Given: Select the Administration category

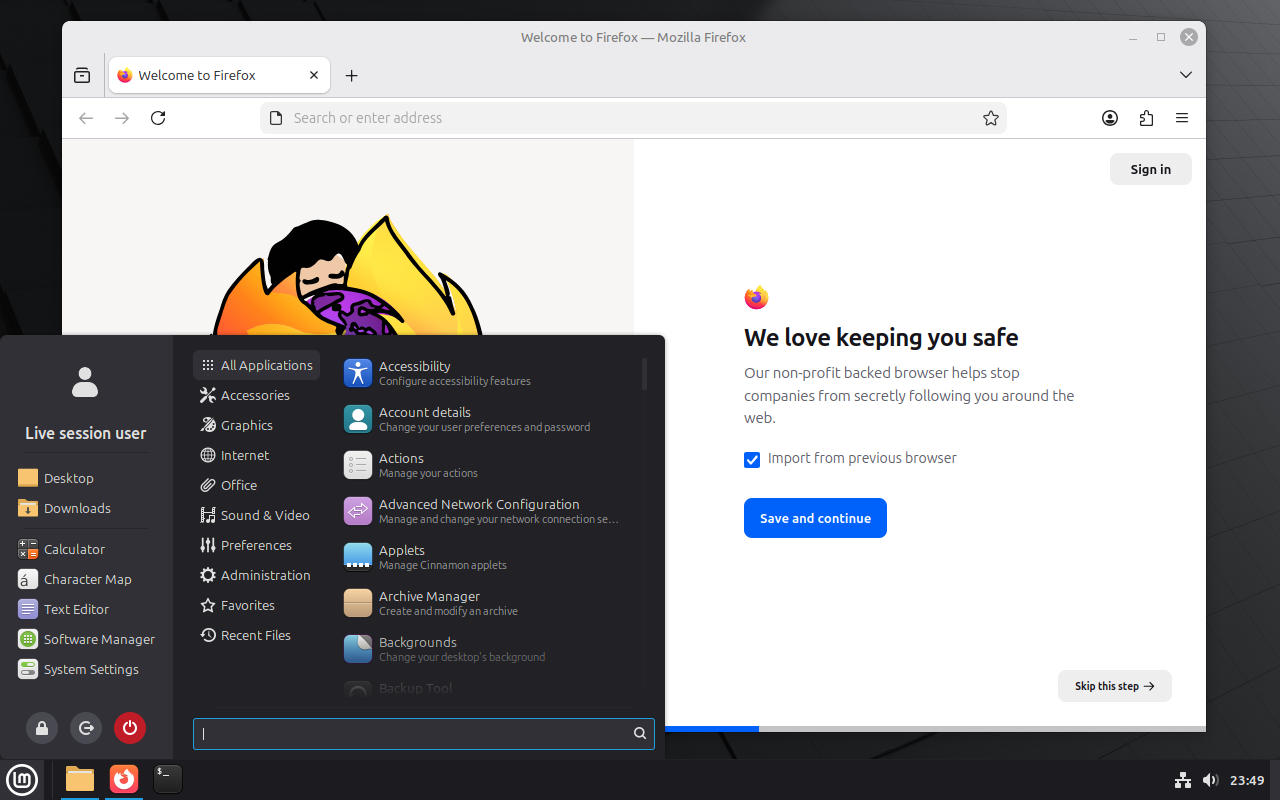Looking at the screenshot, I should click(256, 575).
